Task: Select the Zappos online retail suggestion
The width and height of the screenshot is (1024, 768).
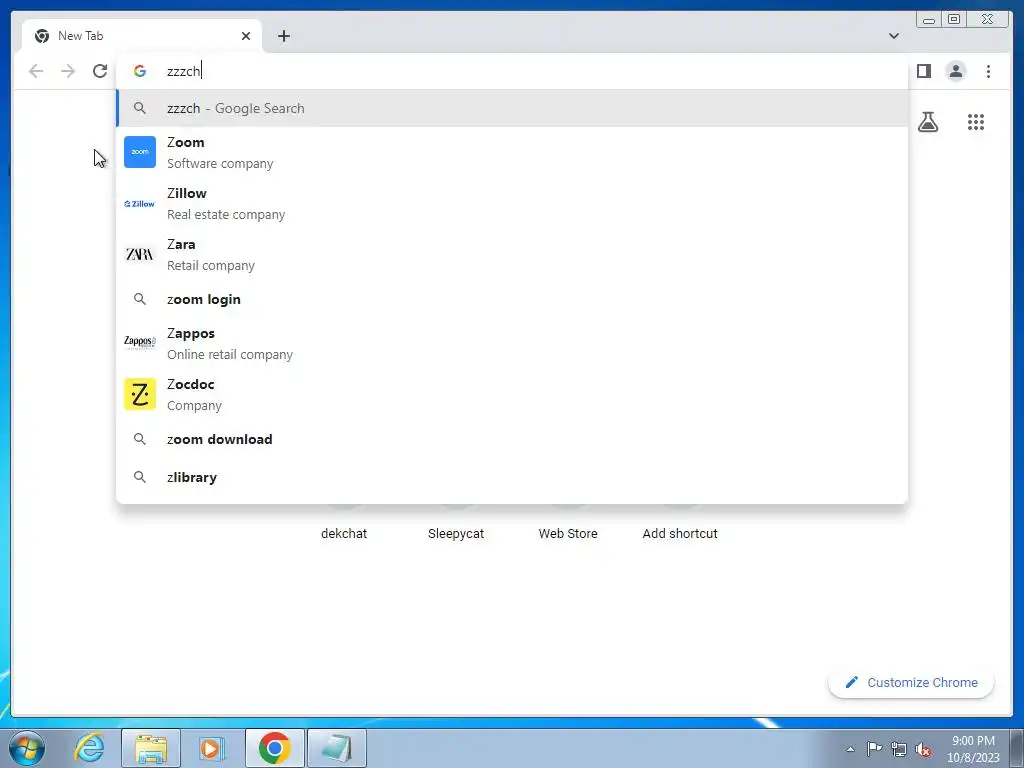Action: point(512,343)
